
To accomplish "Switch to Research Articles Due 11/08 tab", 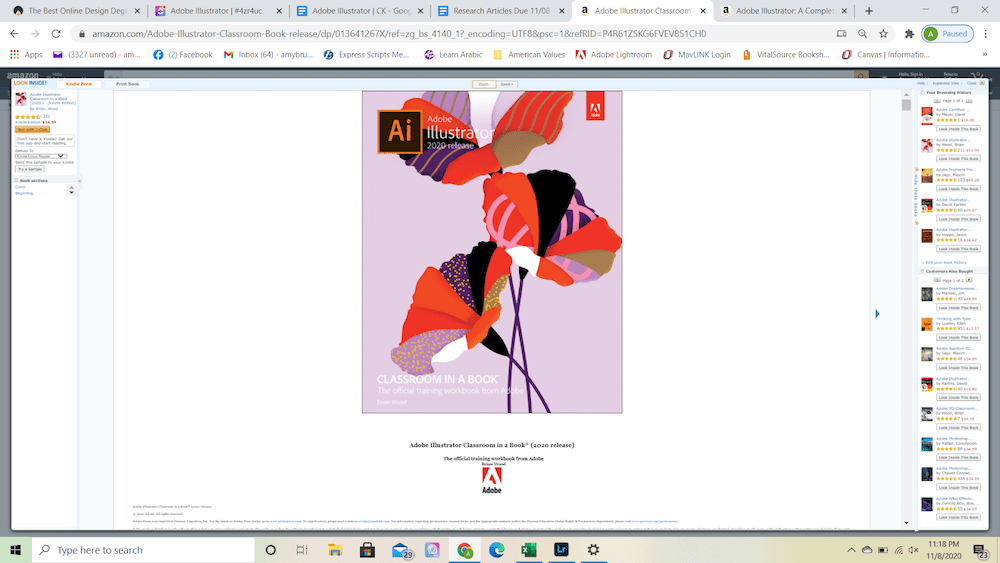I will click(x=502, y=11).
